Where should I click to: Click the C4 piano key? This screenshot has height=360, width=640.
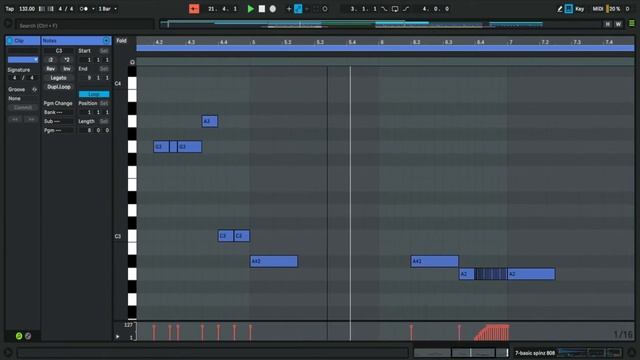pos(132,83)
